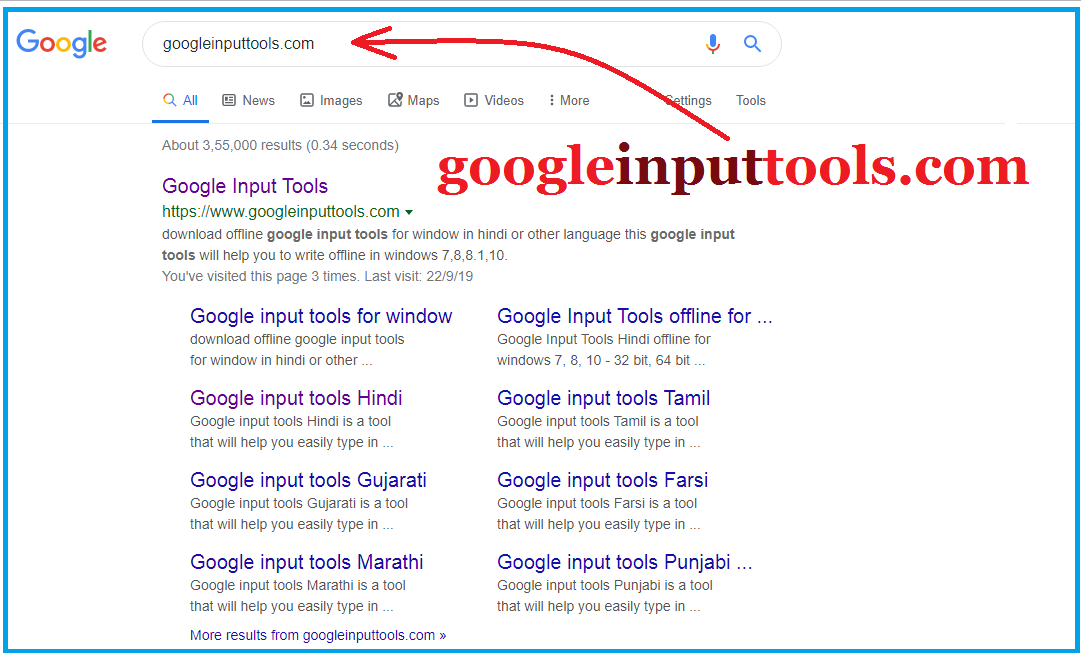Click the Google logo
Viewport: 1081px width, 653px height.
61,43
